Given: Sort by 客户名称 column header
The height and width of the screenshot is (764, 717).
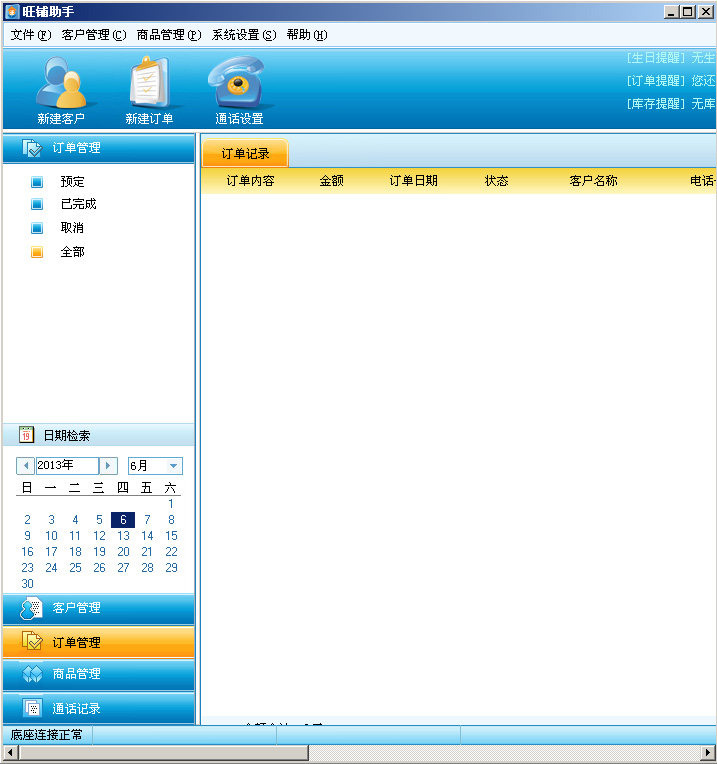Looking at the screenshot, I should (593, 181).
